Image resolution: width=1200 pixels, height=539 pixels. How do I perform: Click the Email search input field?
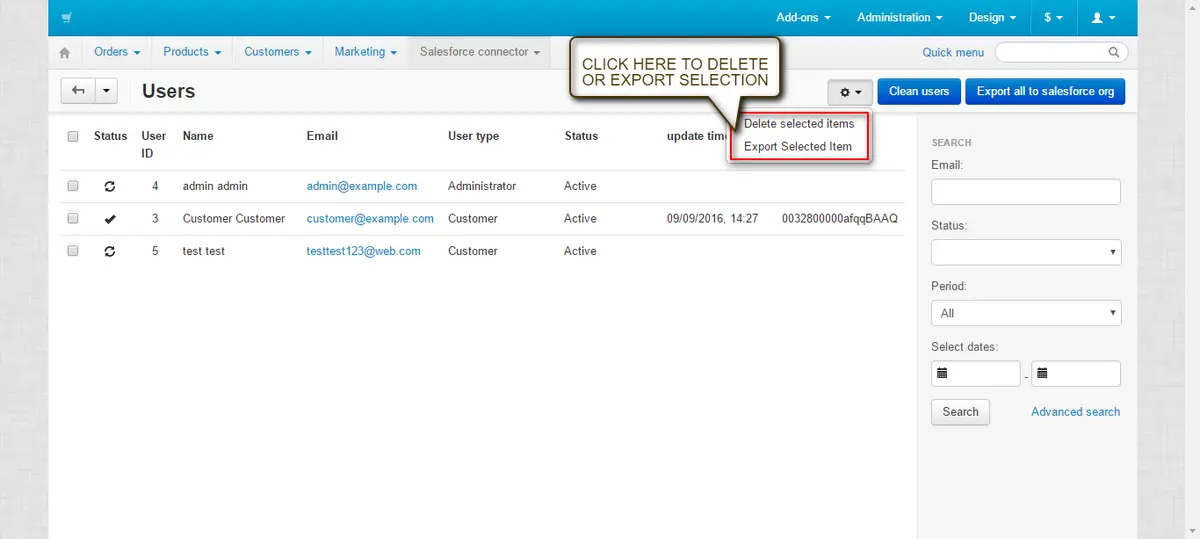point(1025,192)
